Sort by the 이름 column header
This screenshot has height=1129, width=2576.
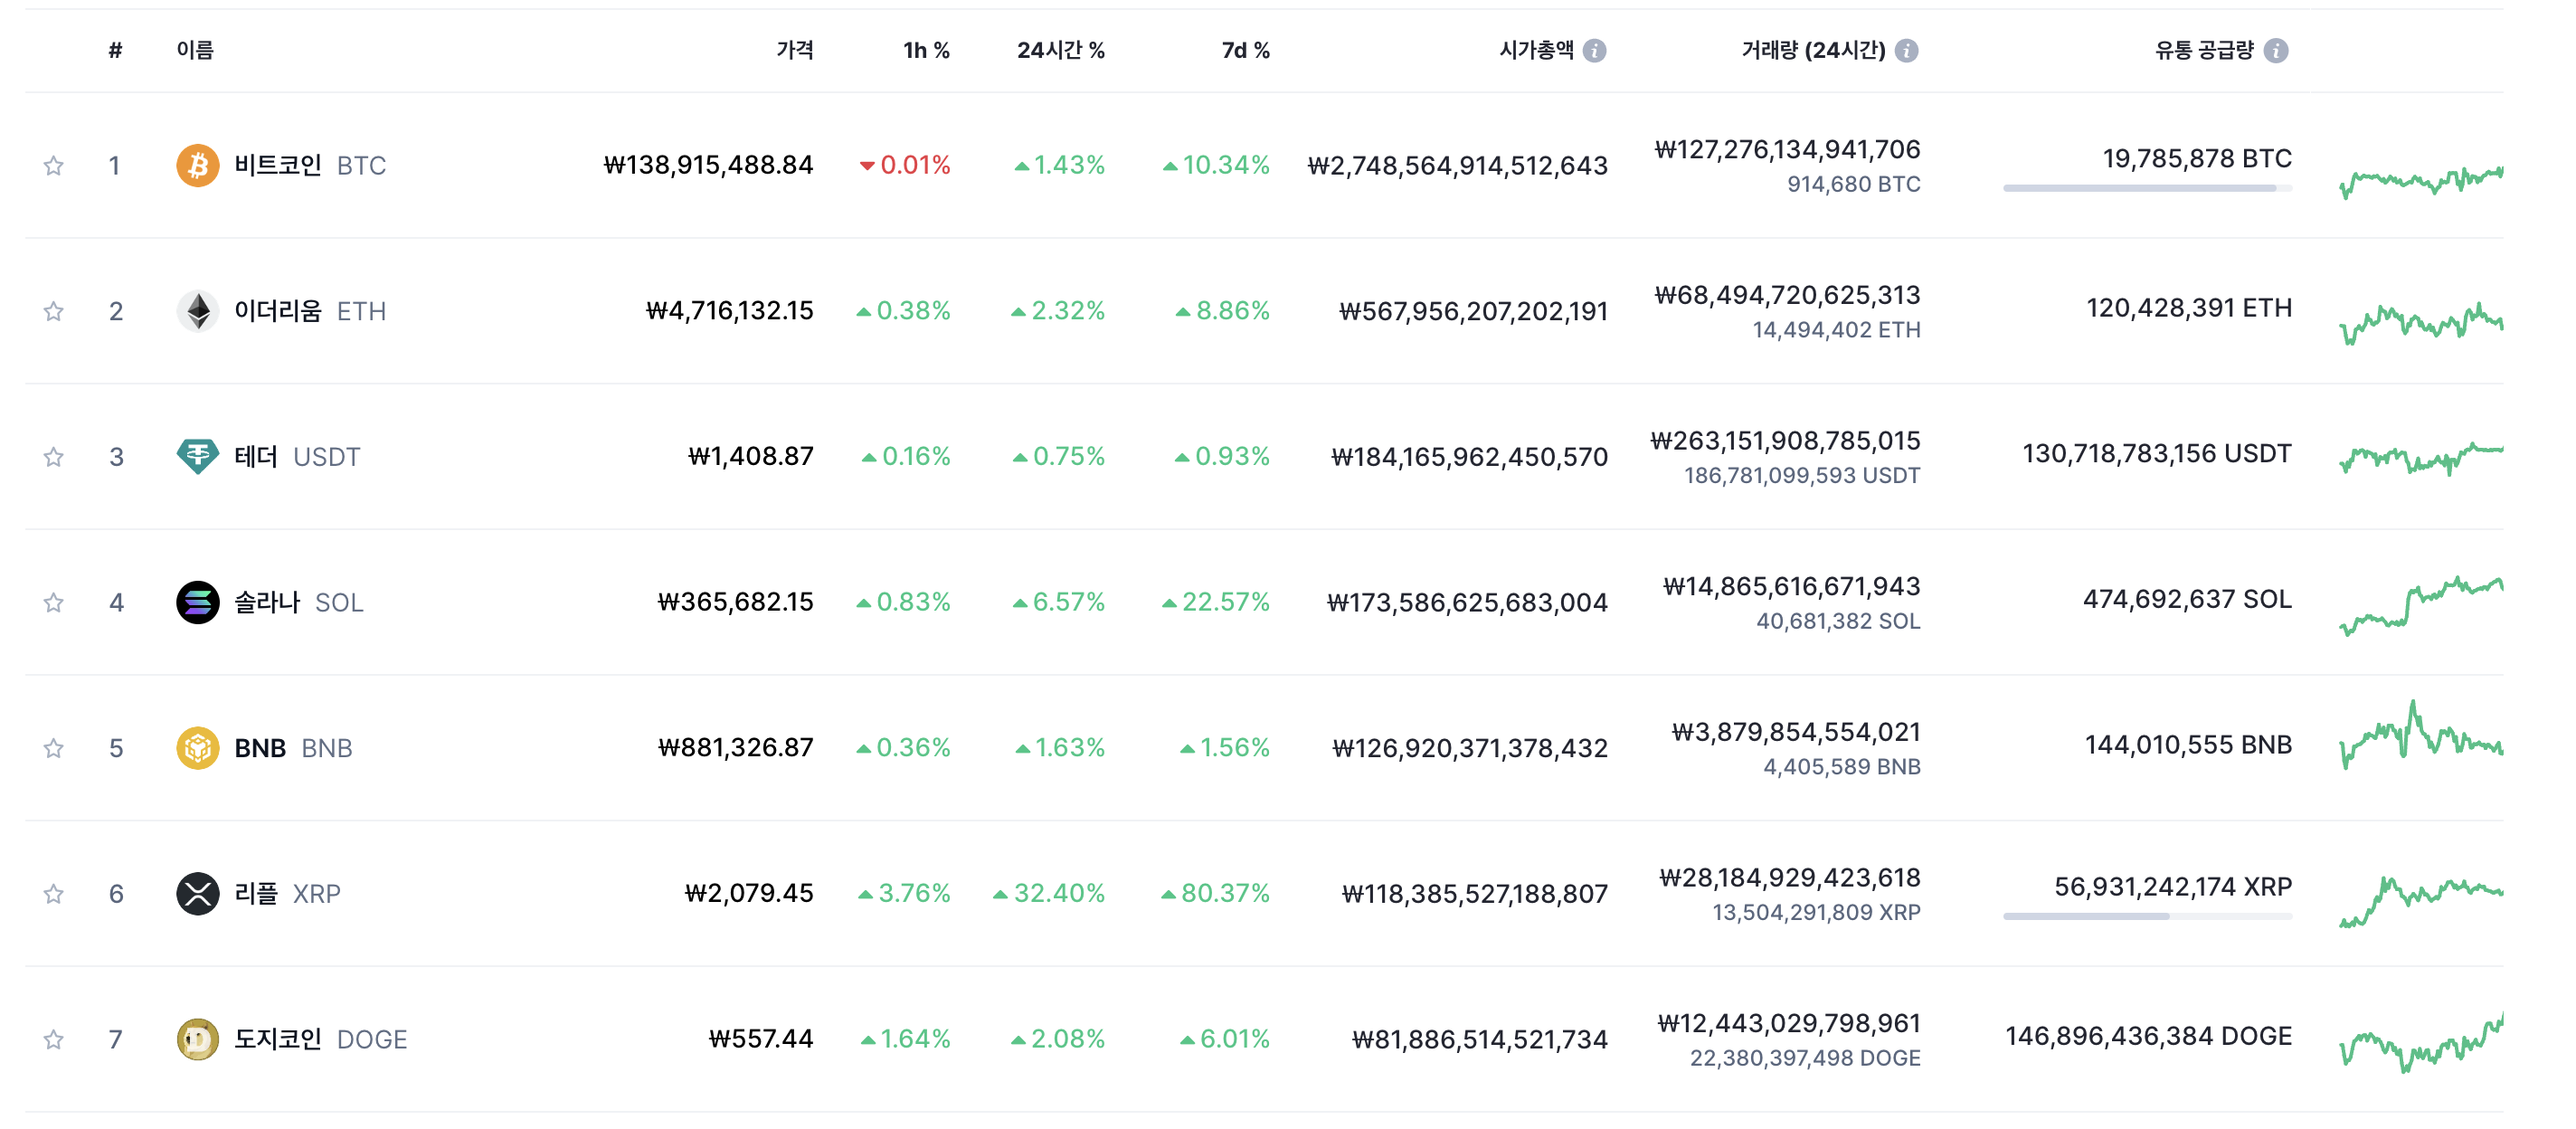coord(195,50)
